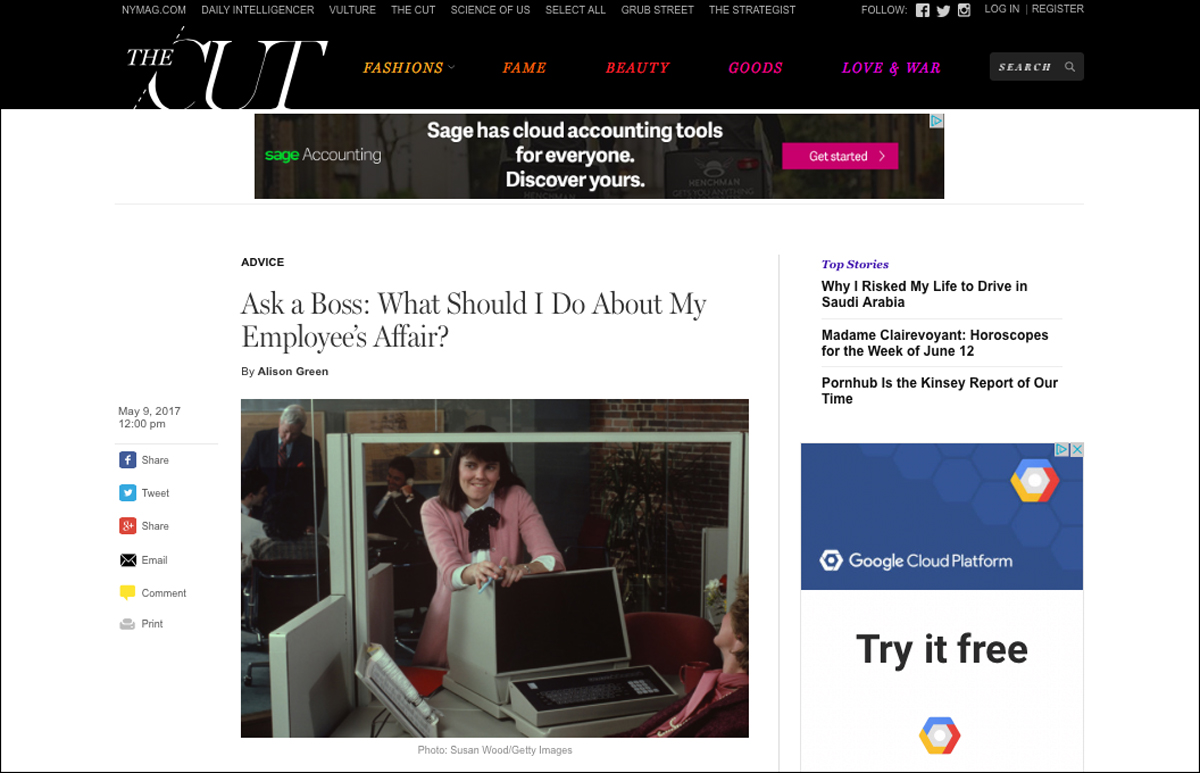Share article with Google Plus icon
The image size is (1200, 773).
point(128,526)
